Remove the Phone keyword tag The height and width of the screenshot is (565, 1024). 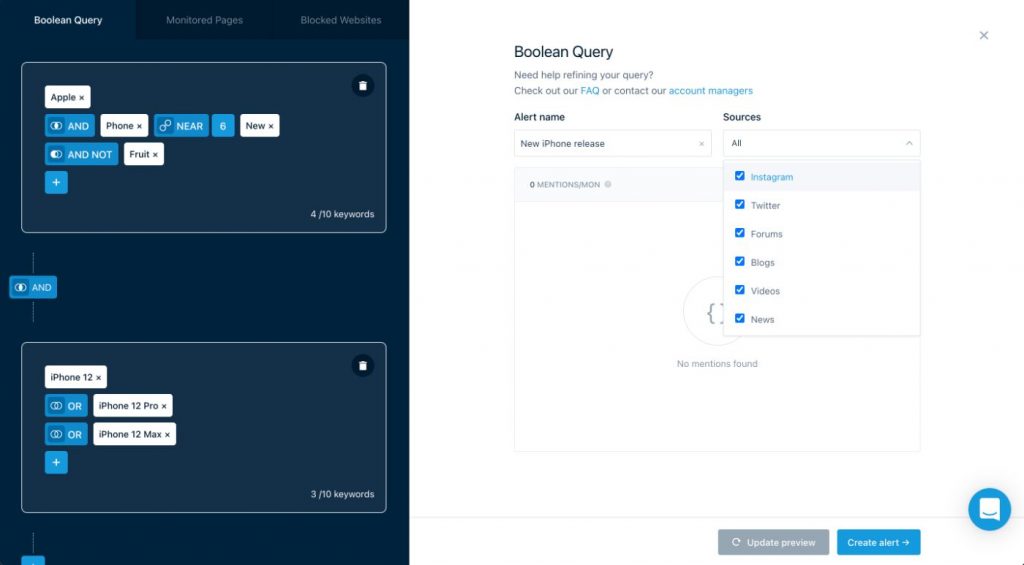click(139, 126)
